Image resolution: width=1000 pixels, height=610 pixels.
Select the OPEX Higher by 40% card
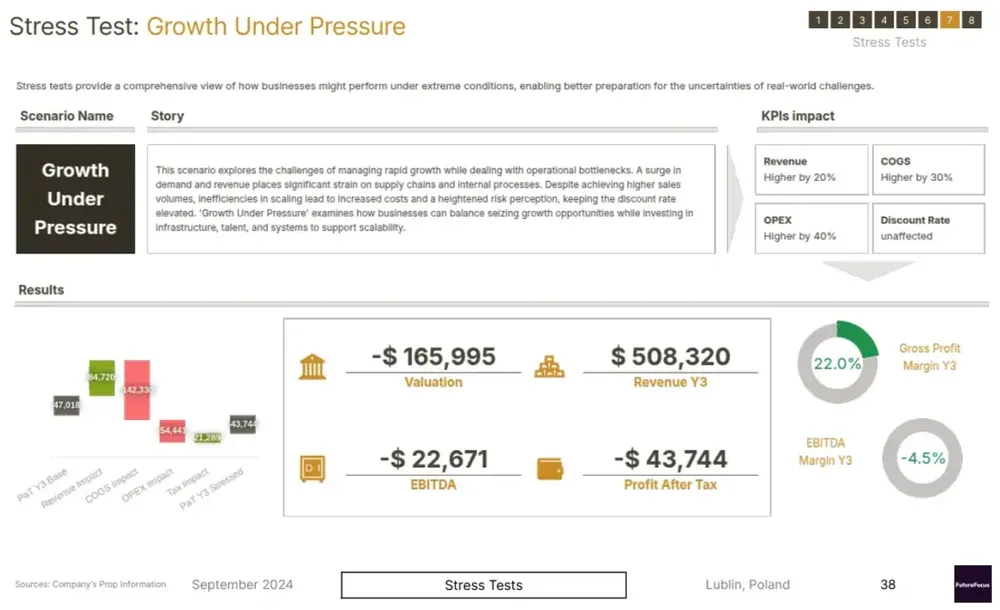811,228
